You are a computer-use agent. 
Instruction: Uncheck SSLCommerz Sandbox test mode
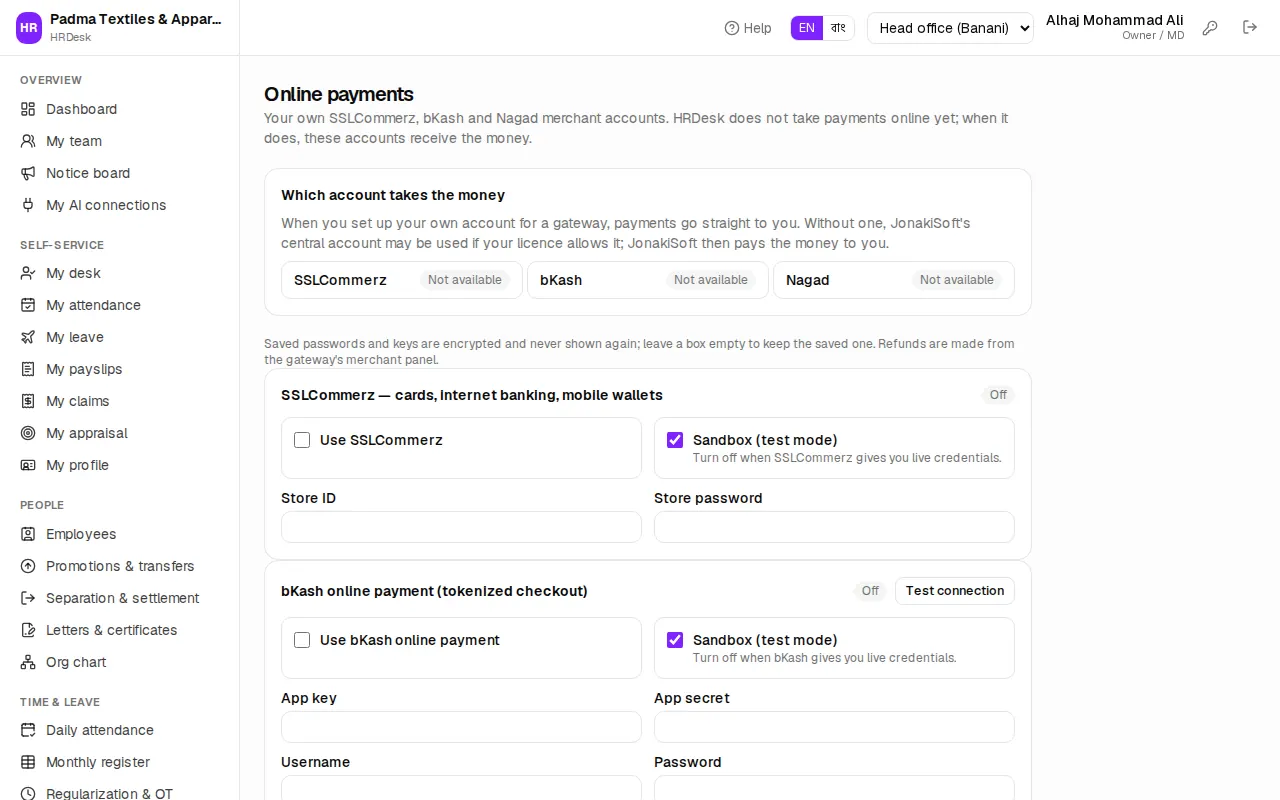click(675, 440)
